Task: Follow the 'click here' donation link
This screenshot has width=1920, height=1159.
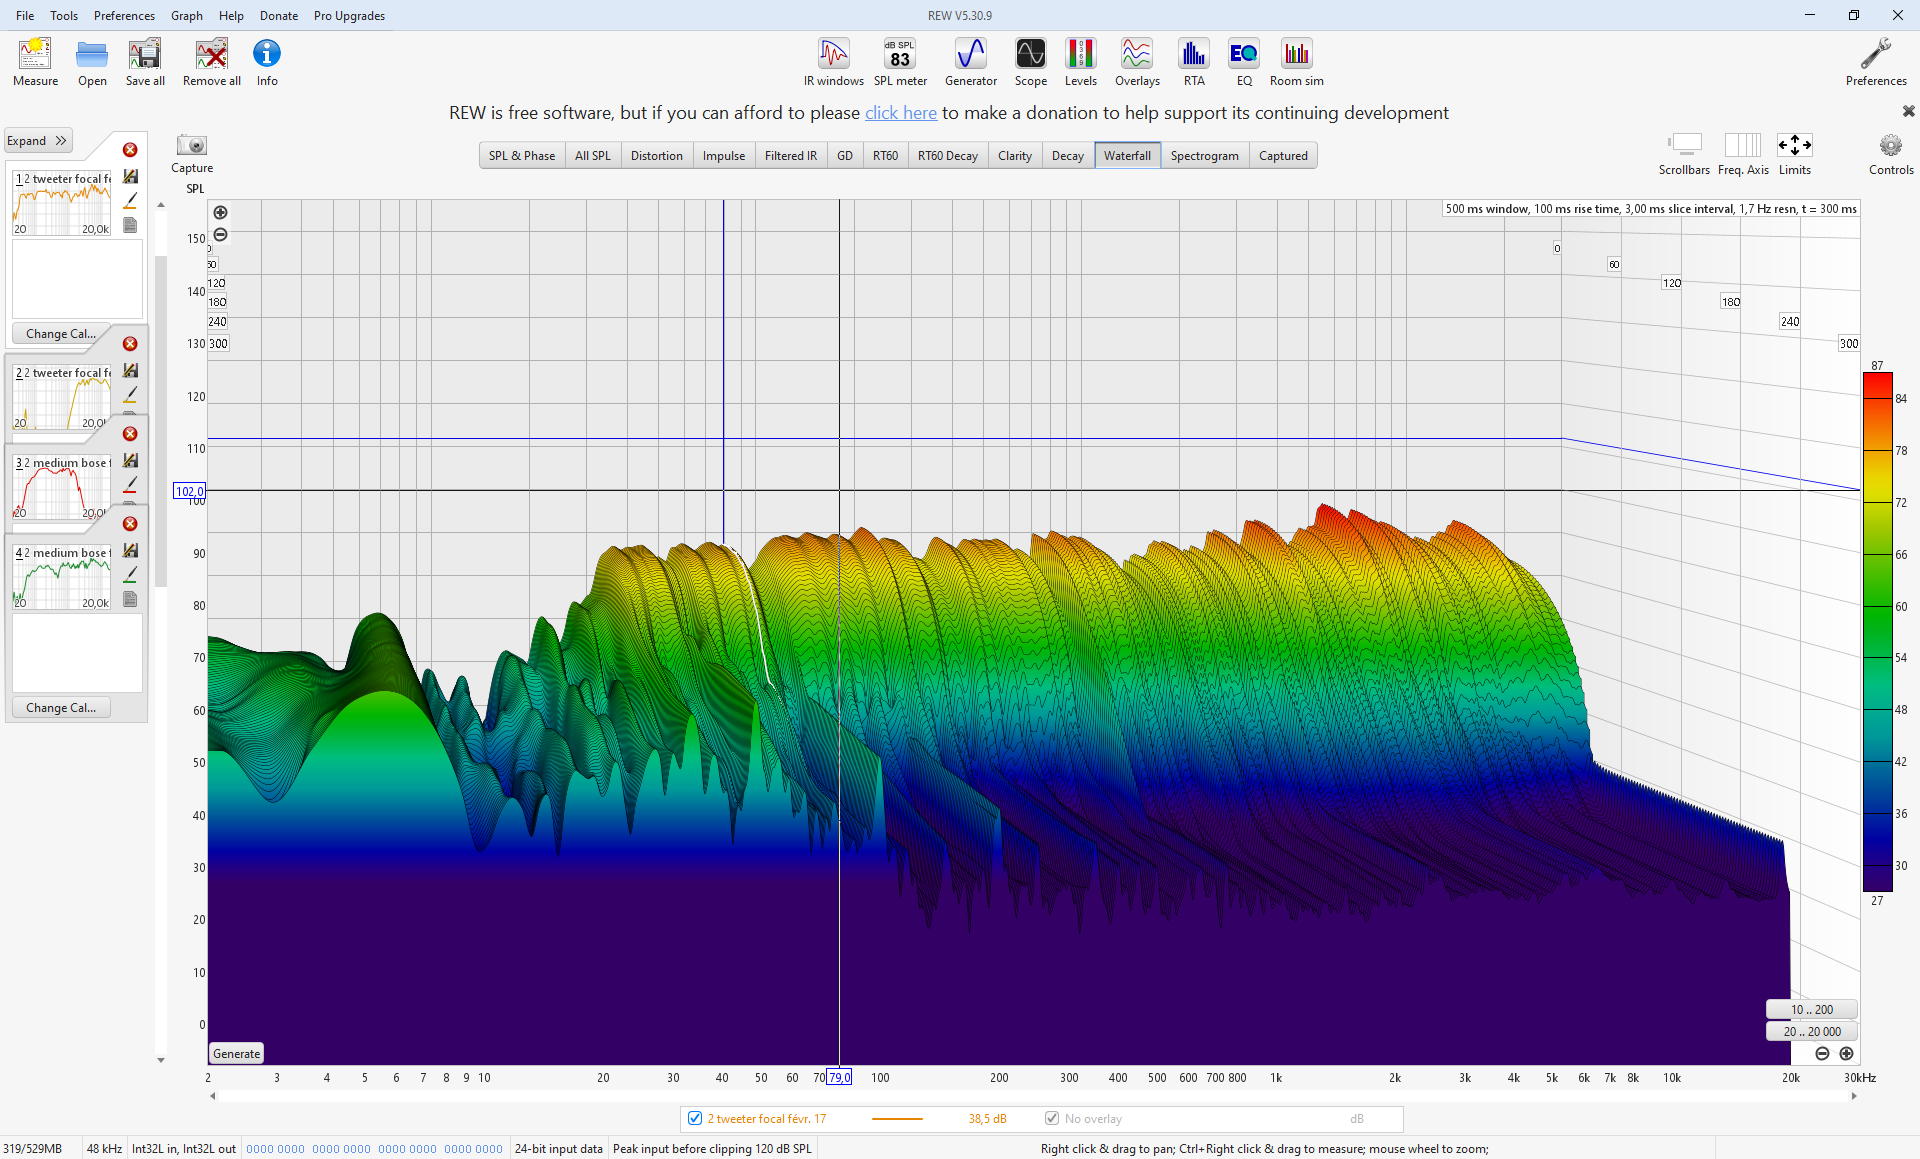Action: (x=900, y=113)
